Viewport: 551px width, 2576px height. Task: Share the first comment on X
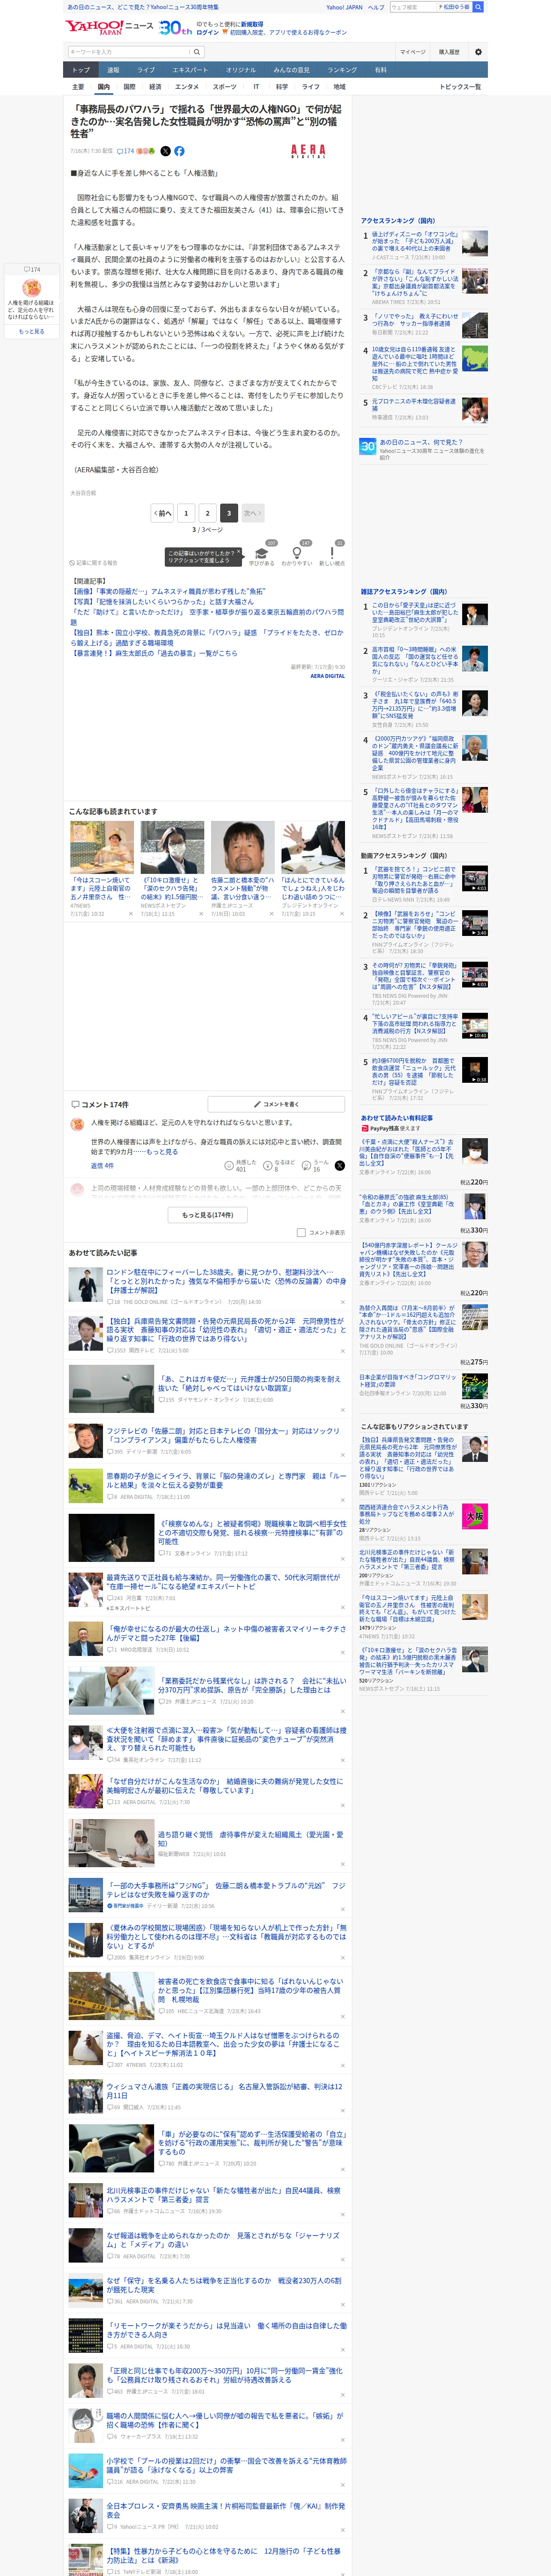(340, 1166)
